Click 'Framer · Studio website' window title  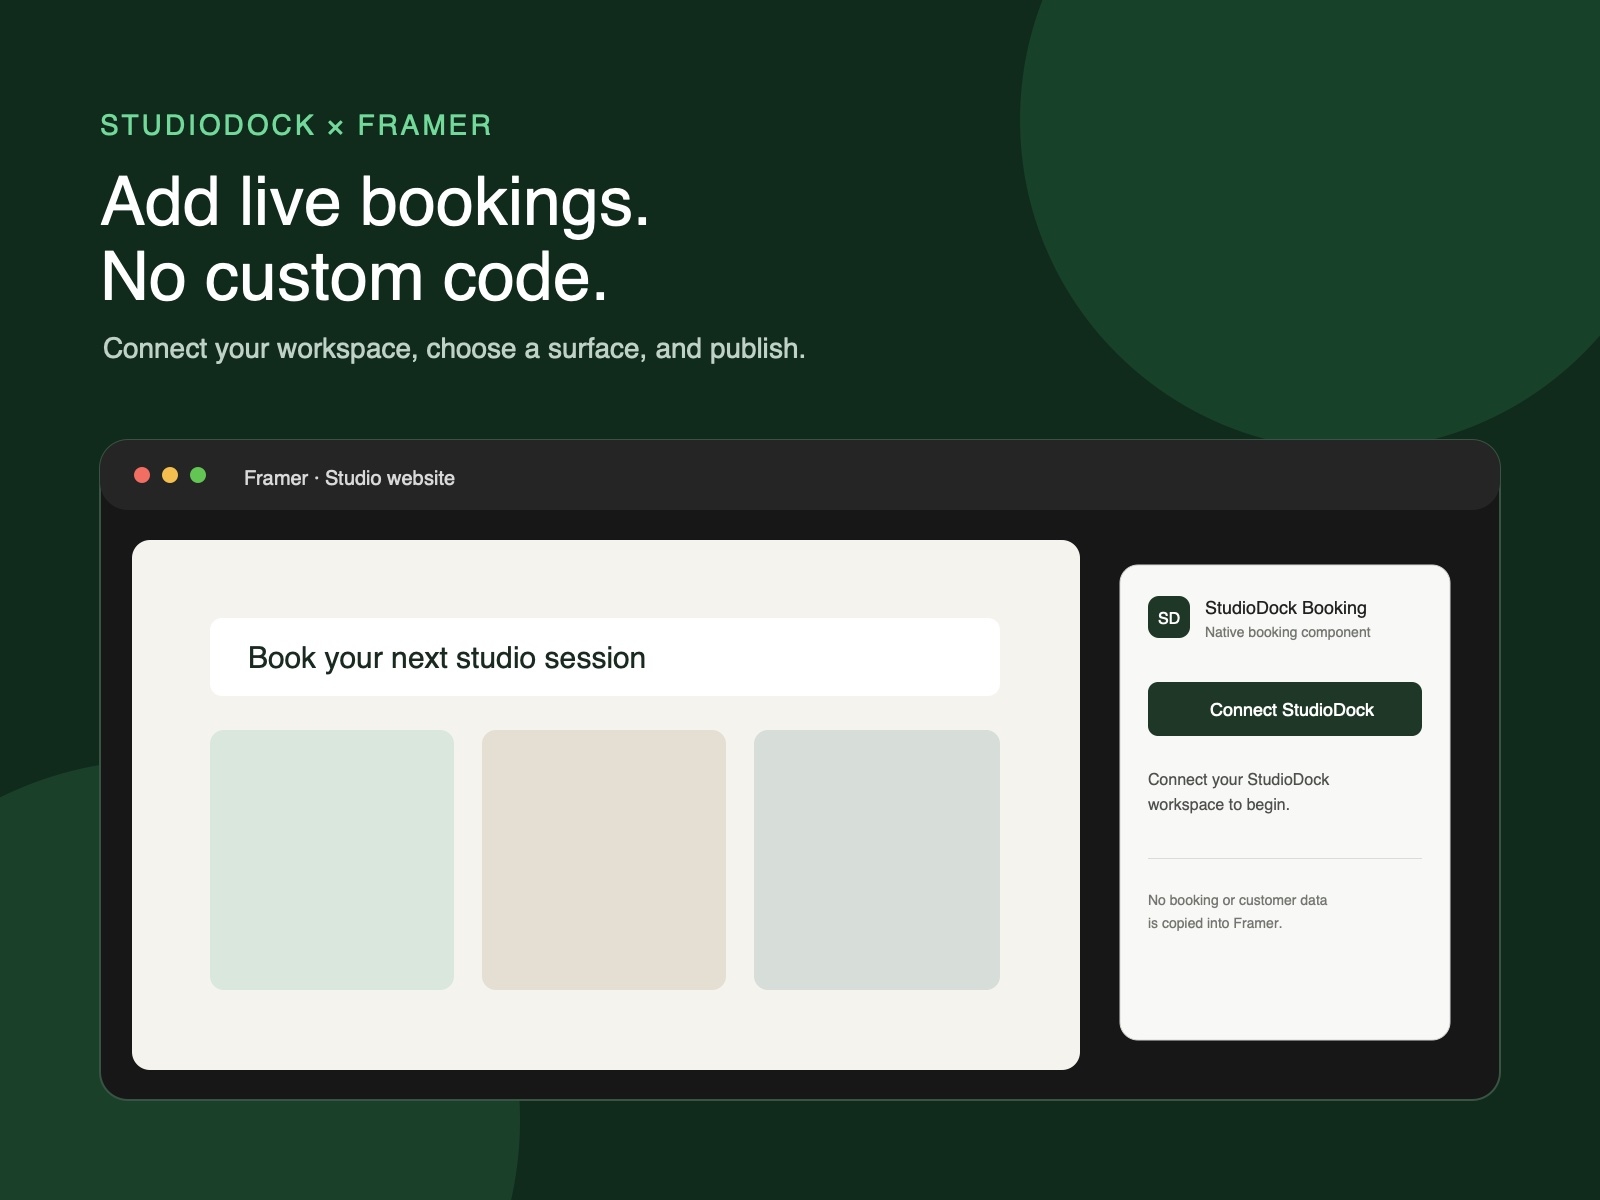(x=349, y=478)
